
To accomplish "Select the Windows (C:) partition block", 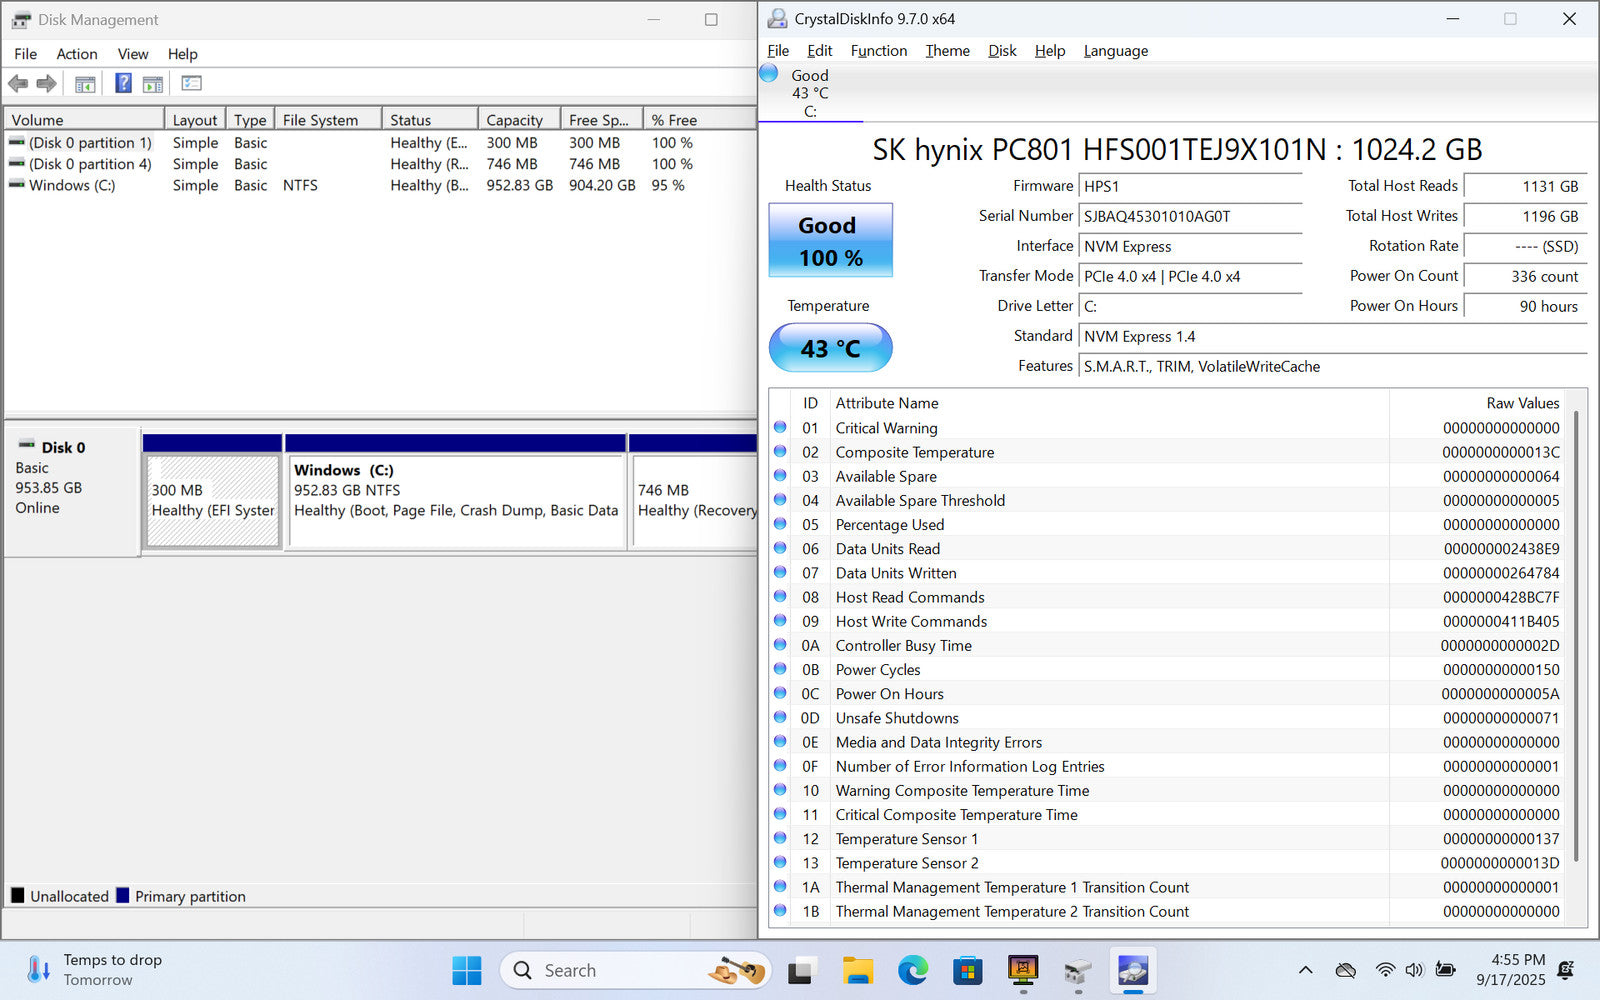I will (456, 500).
